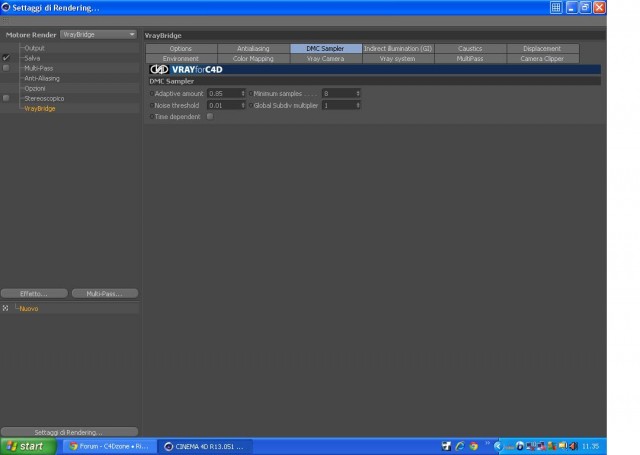Click the Global Subdiv multiplier spinner arrows

pyautogui.click(x=358, y=105)
